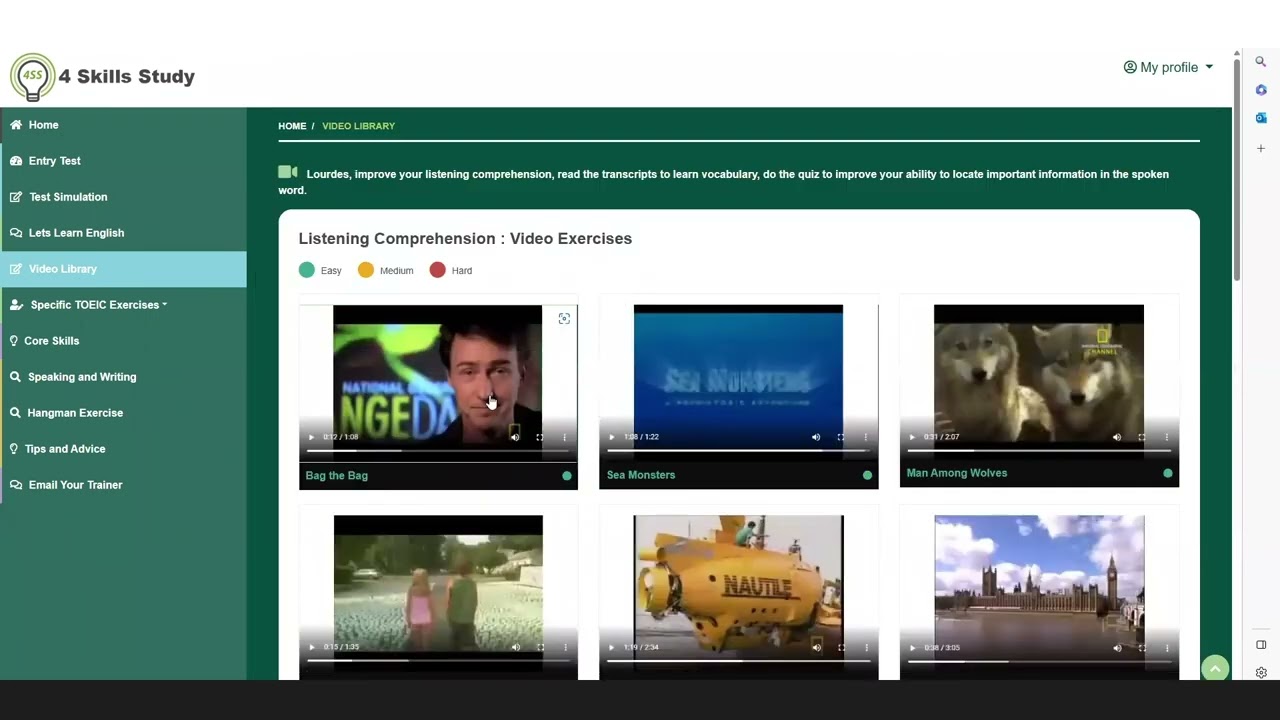
Task: Click the yellow Medium difficulty dot
Action: [366, 270]
